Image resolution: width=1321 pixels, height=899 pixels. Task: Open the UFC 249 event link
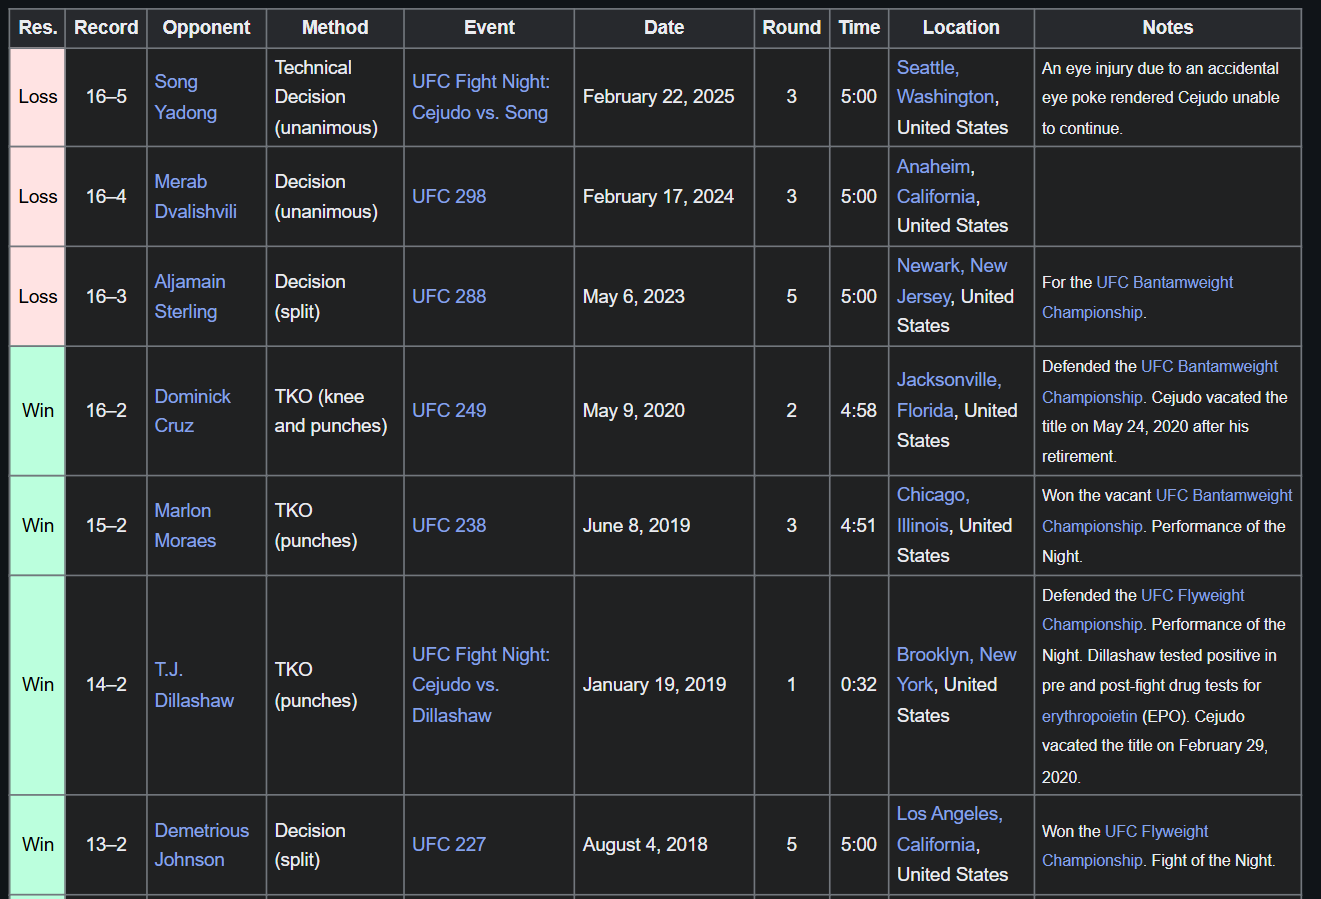(x=449, y=410)
